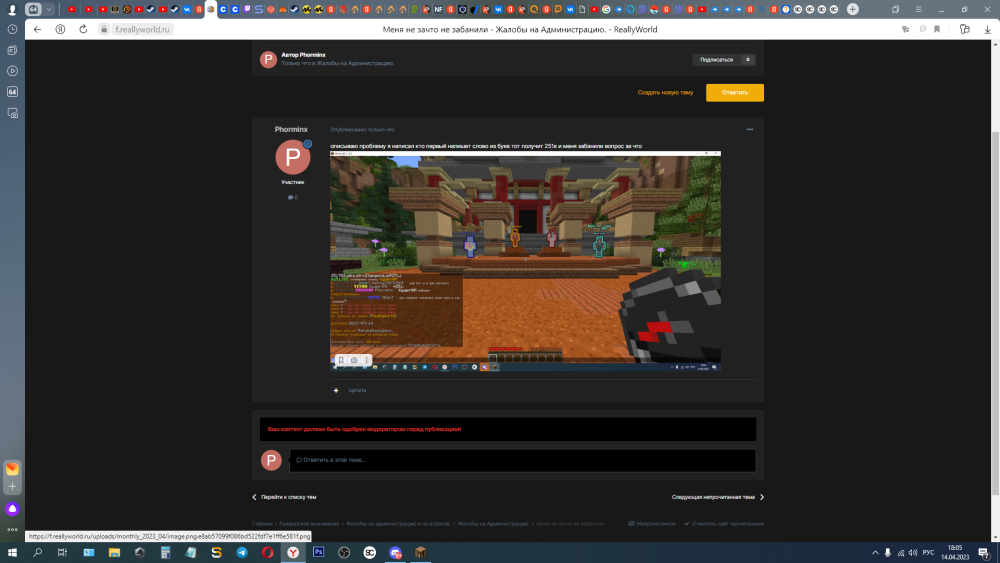The width and height of the screenshot is (1000, 563).
Task: Select the active ReallyWorld forum tab
Action: pyautogui.click(x=210, y=10)
